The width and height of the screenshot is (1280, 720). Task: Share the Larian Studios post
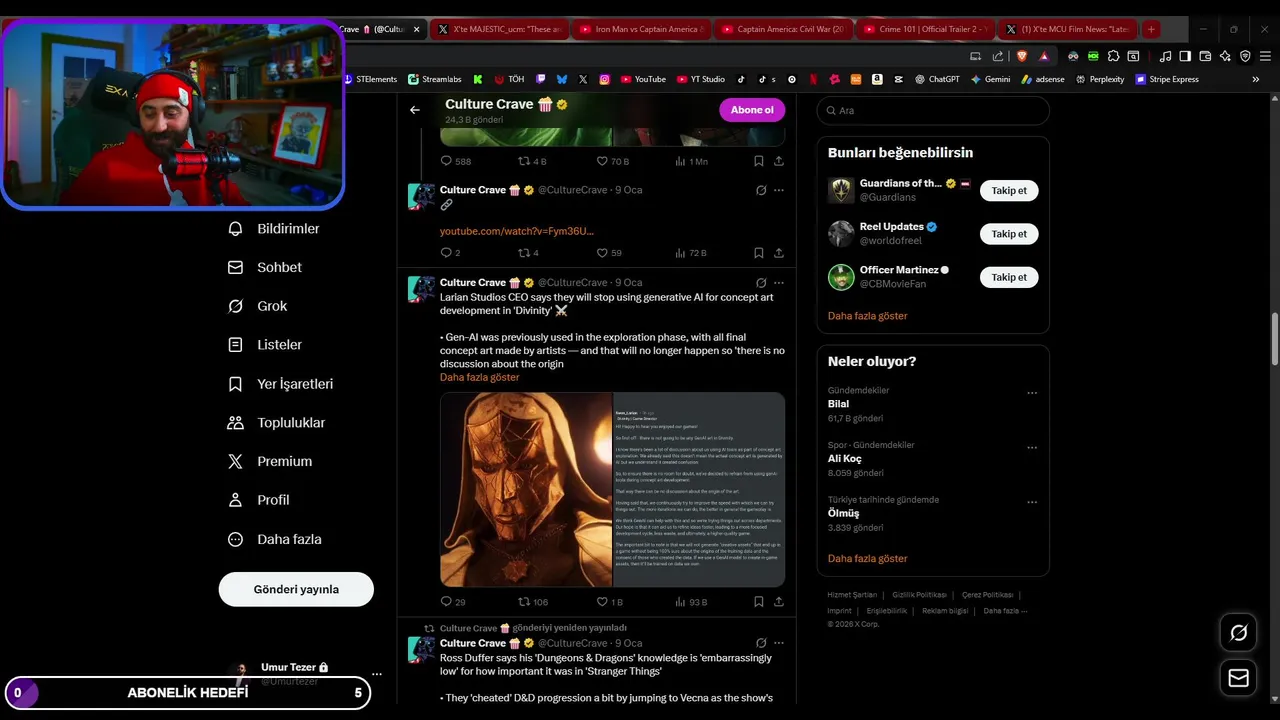coord(779,602)
